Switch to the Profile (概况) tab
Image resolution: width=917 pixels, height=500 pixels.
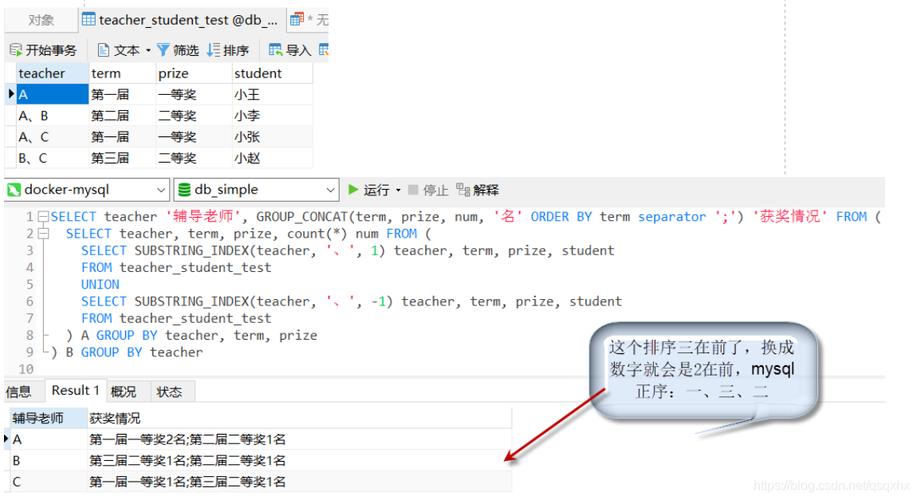coord(123,391)
